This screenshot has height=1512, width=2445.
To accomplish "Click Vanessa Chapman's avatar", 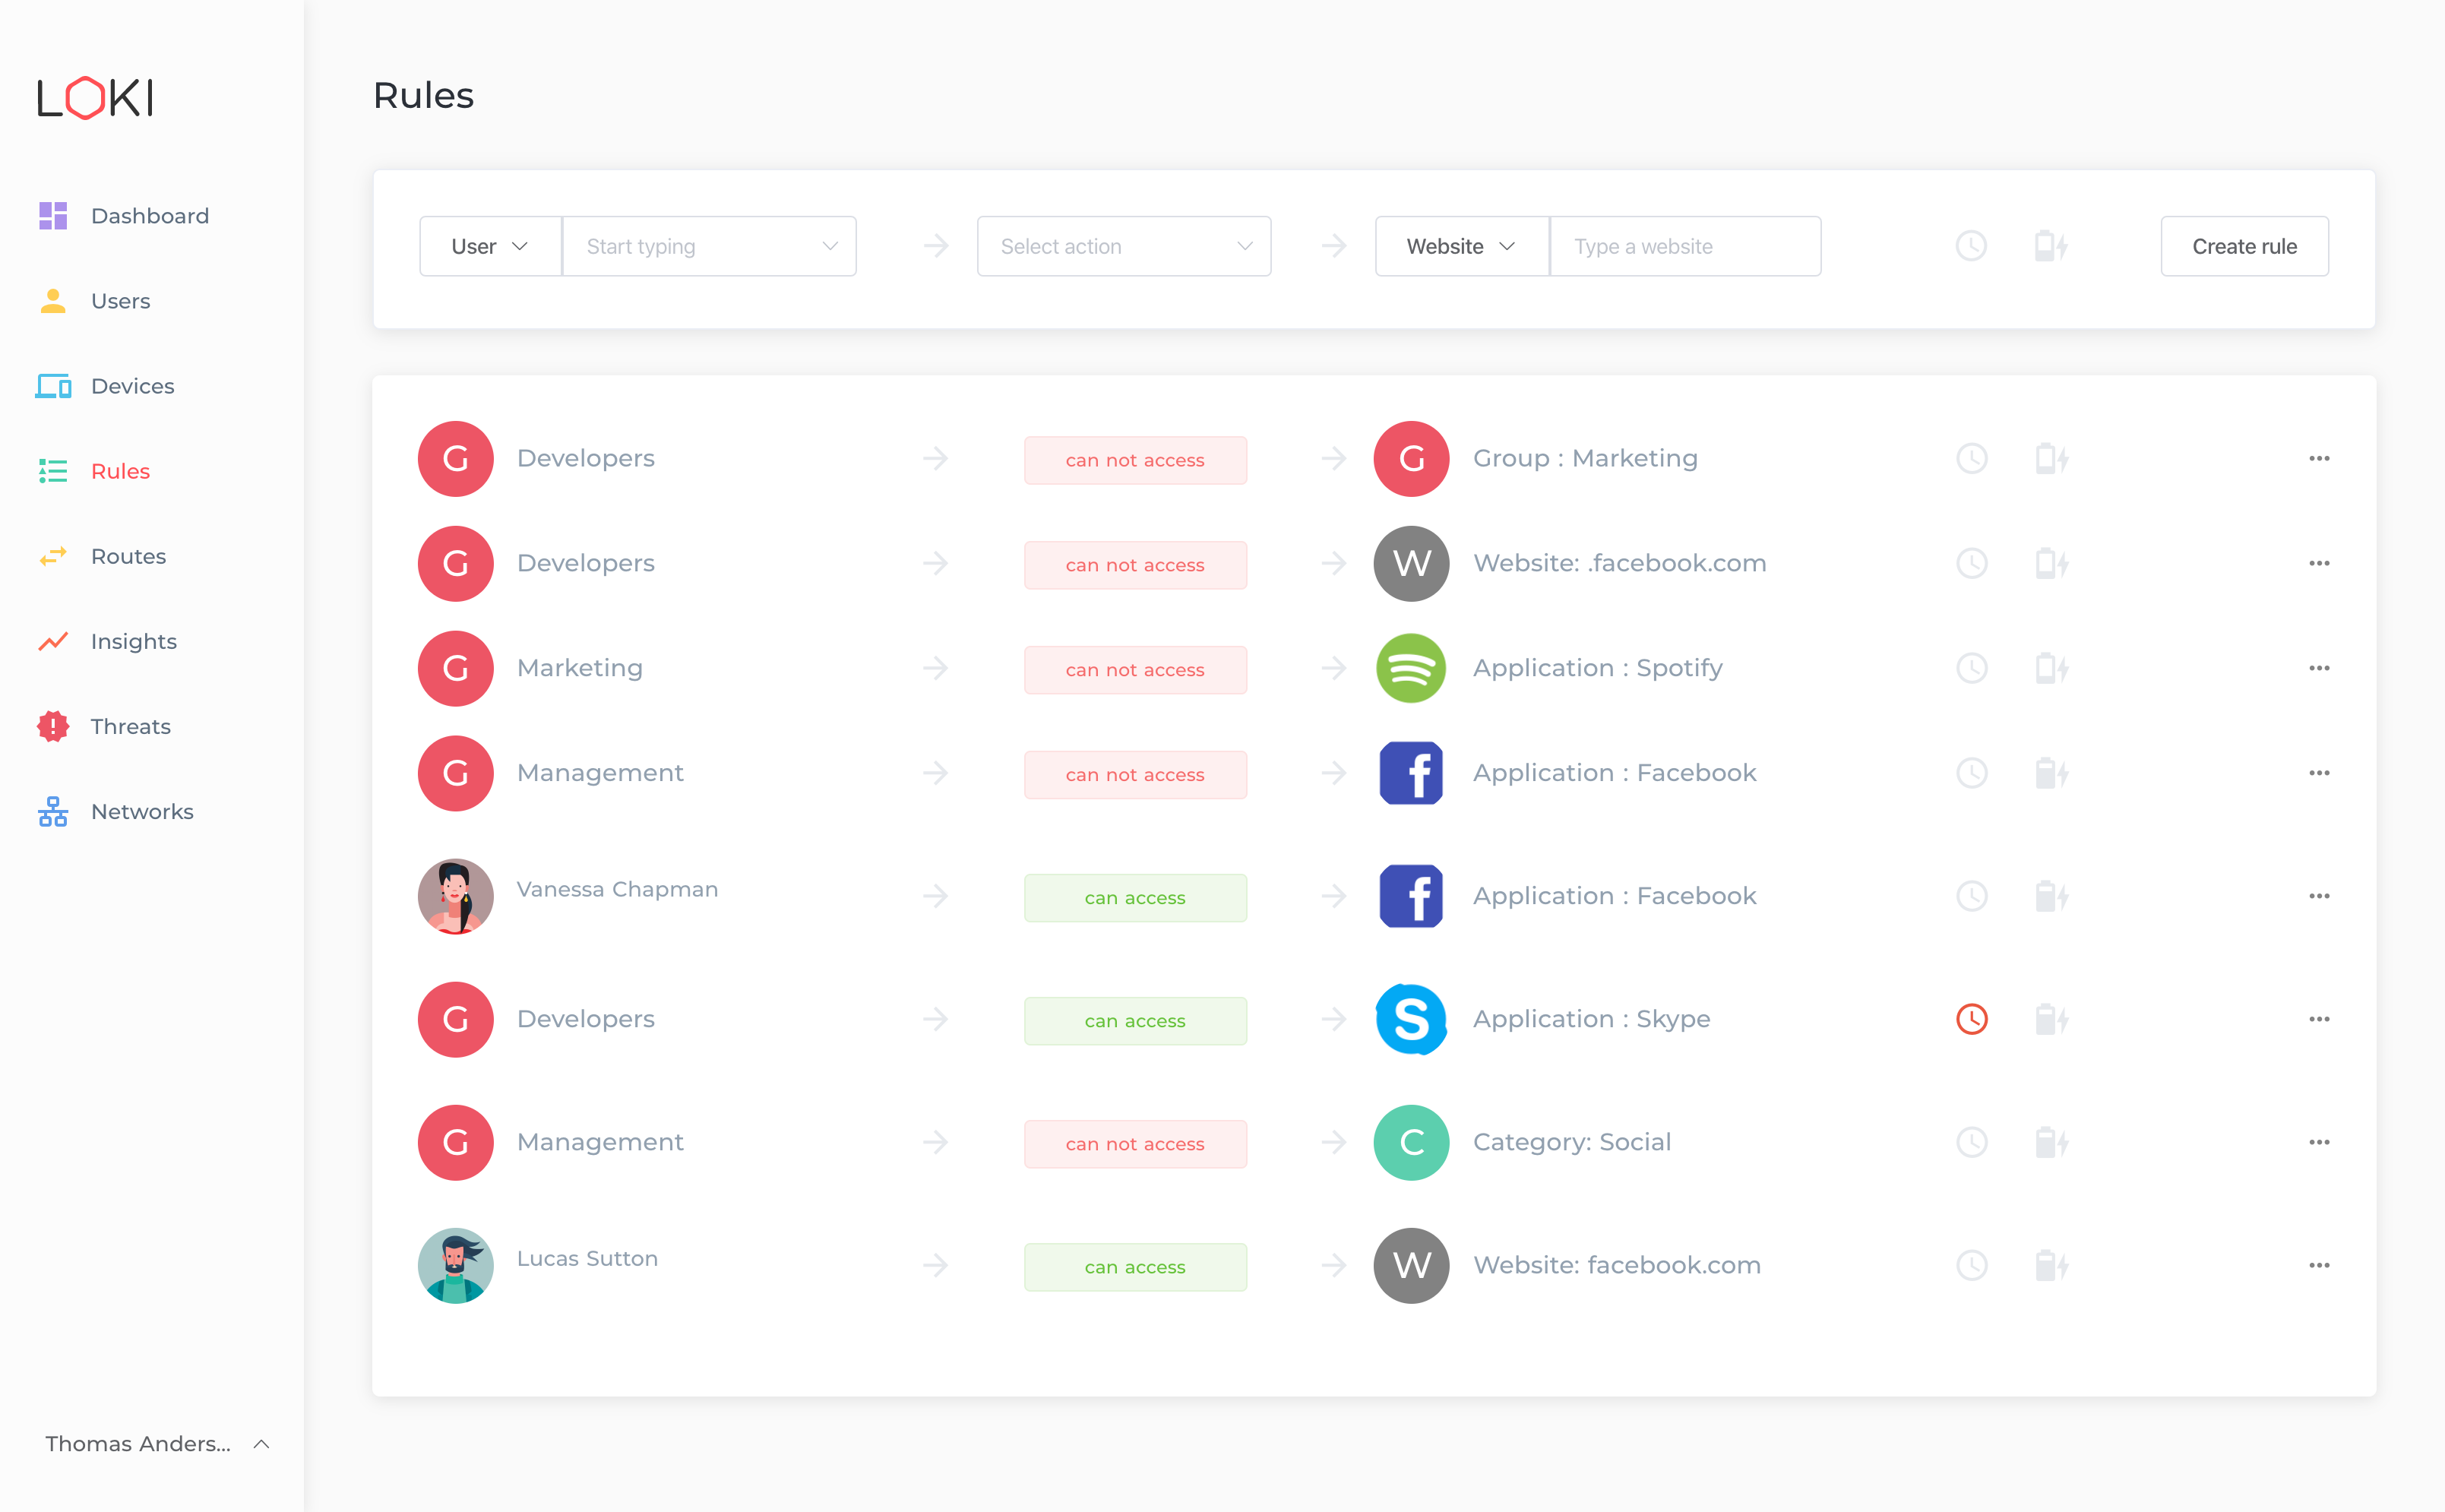I will (x=455, y=896).
